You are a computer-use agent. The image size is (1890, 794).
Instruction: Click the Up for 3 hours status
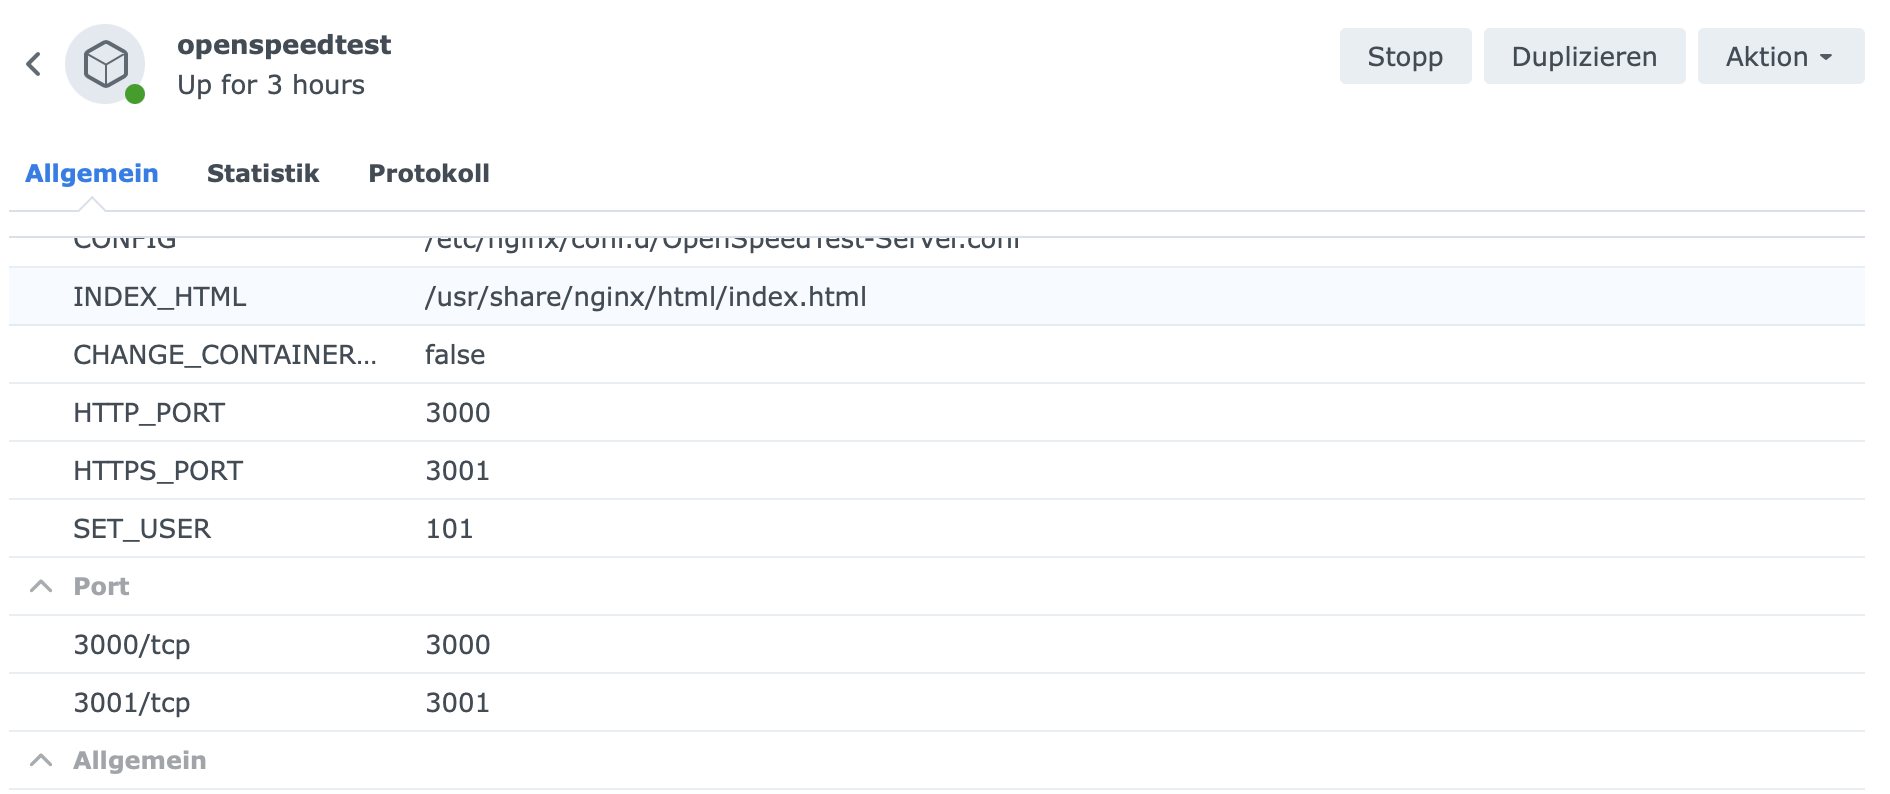pos(271,85)
